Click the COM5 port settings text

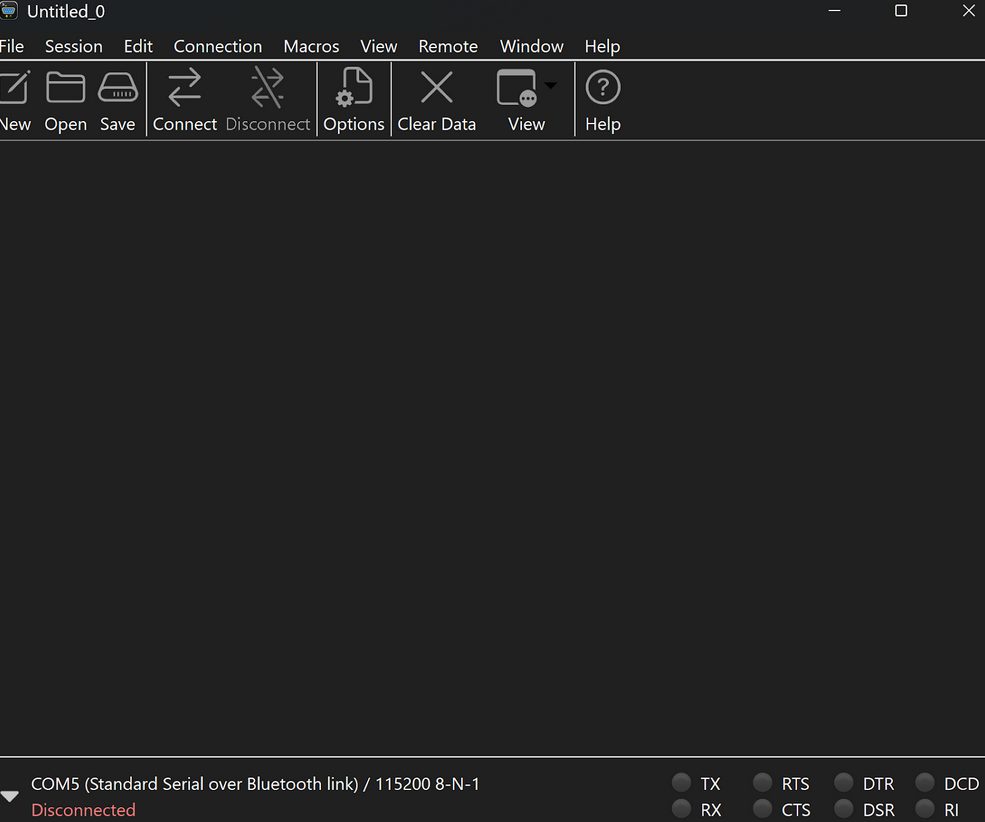click(x=255, y=784)
